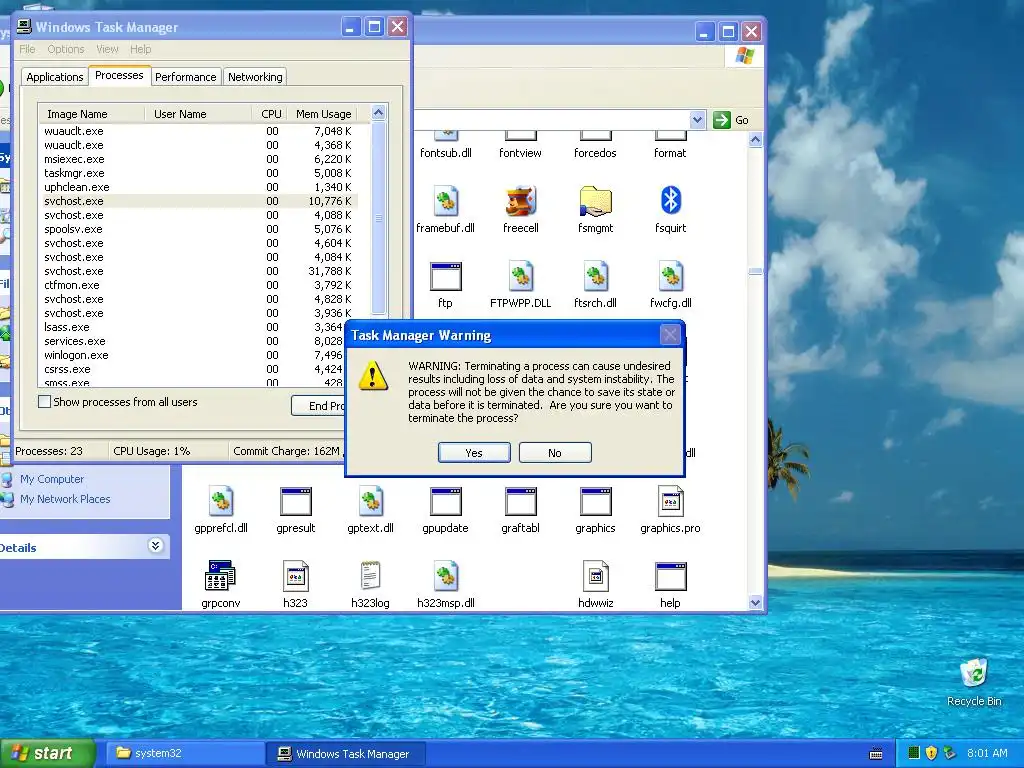Open the Task Manager View menu
This screenshot has height=768, width=1024.
[107, 49]
